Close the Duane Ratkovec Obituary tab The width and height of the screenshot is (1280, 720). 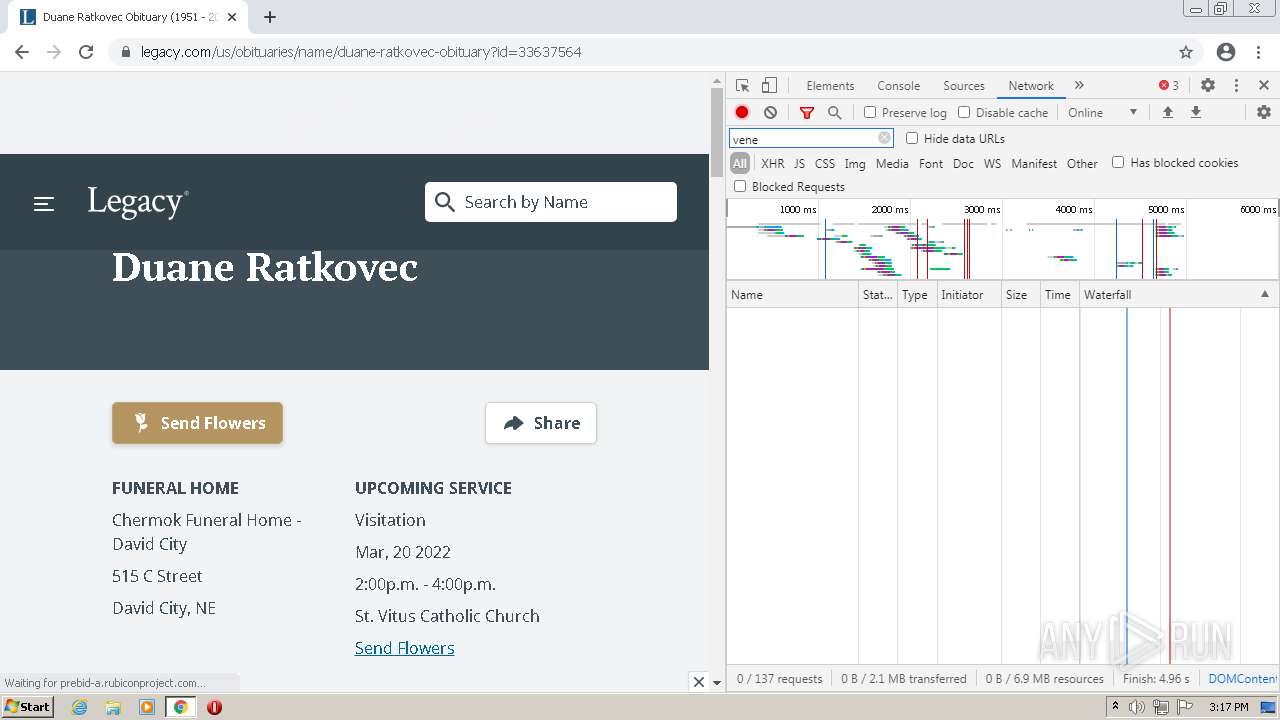click(x=233, y=17)
